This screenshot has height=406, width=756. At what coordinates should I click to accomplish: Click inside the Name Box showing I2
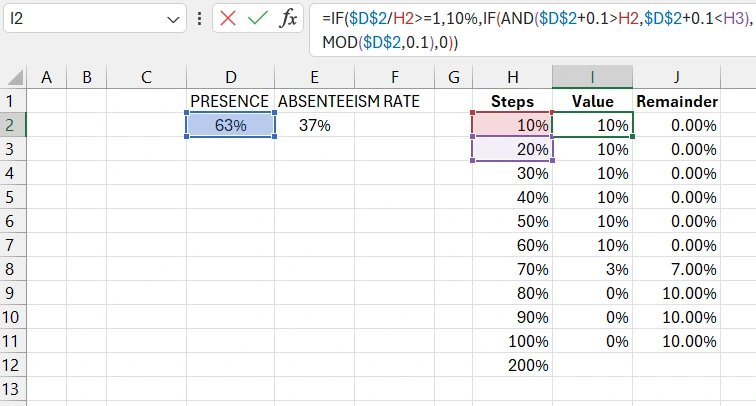(80, 18)
